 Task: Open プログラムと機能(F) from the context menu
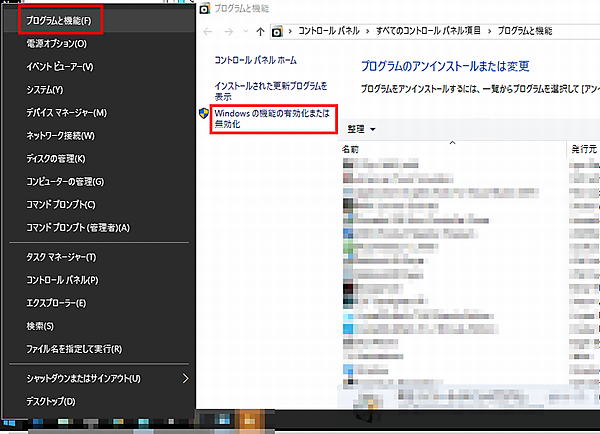[x=59, y=21]
